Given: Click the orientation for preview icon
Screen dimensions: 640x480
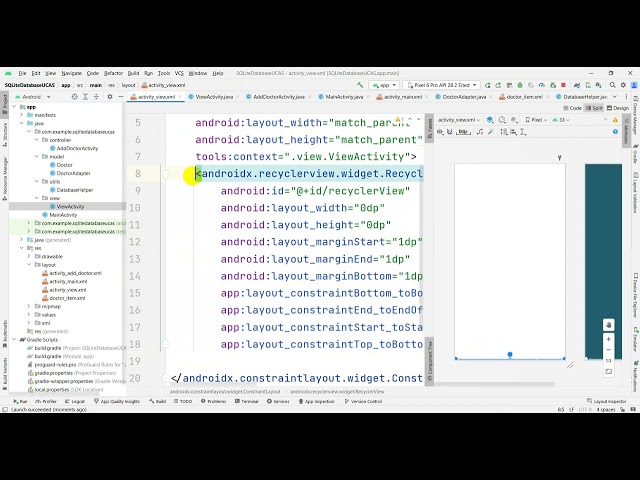Looking at the screenshot, I should pos(502,120).
